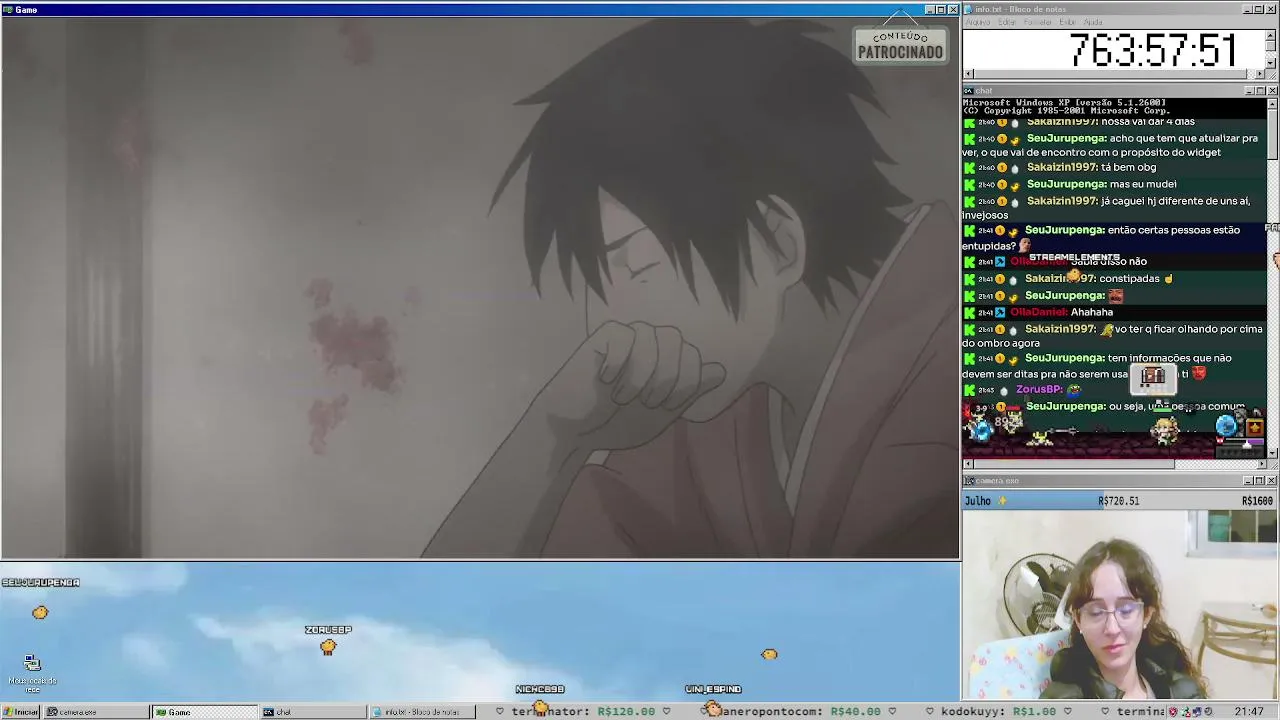The width and height of the screenshot is (1280, 720).
Task: Click Notepad horizontal scroll right arrow
Action: point(1261,74)
